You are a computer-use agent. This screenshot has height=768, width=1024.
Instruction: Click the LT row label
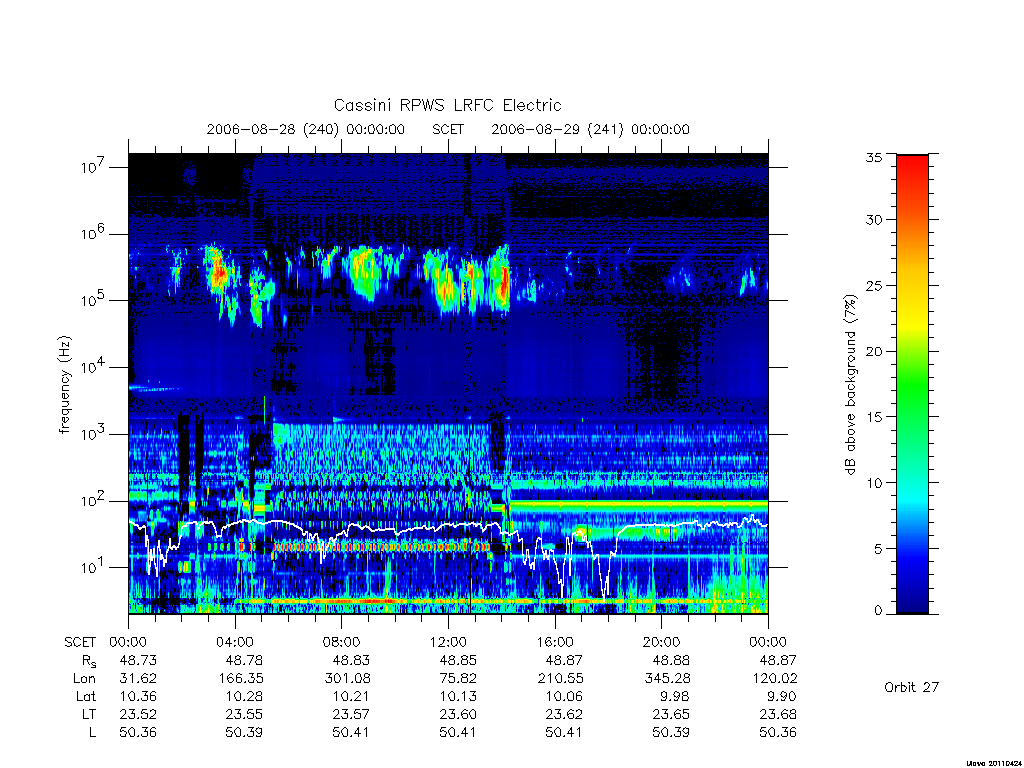click(x=88, y=714)
